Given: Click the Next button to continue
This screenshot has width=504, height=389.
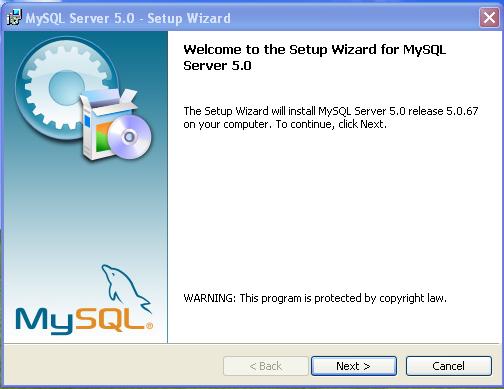Looking at the screenshot, I should pos(354,366).
